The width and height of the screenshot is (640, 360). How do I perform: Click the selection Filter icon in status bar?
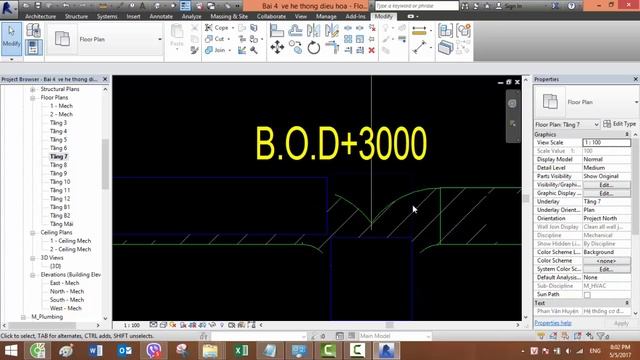pyautogui.click(x=601, y=336)
